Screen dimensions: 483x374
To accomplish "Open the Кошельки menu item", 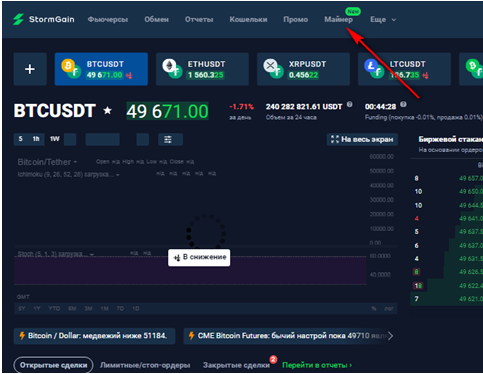I will (x=248, y=20).
